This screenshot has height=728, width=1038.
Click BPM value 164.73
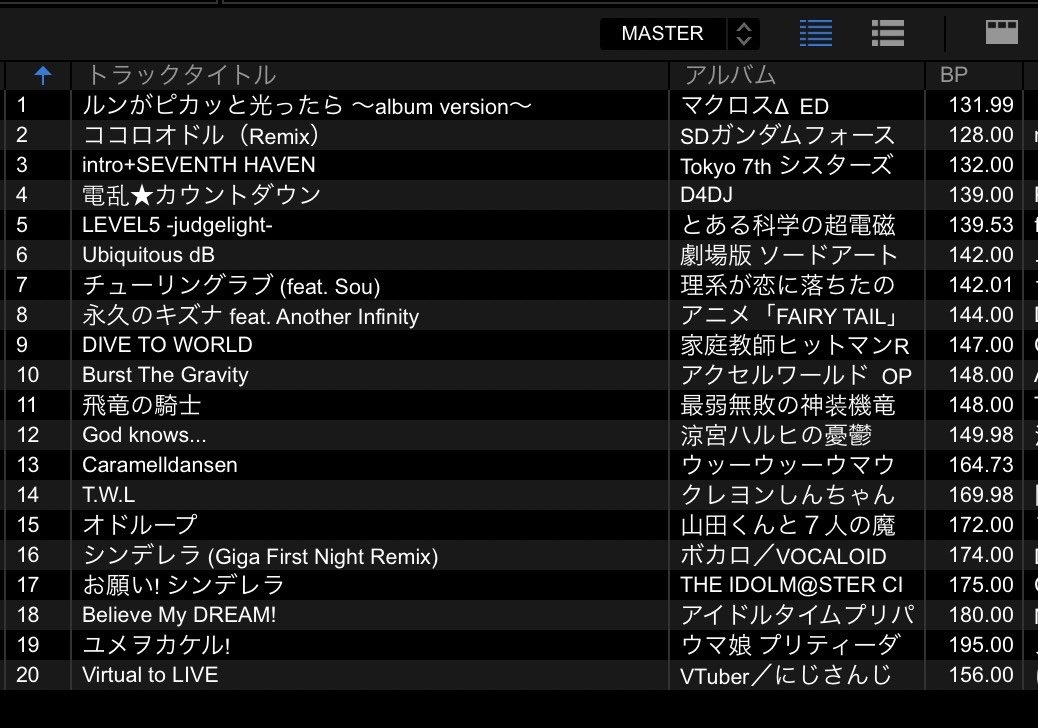(981, 465)
